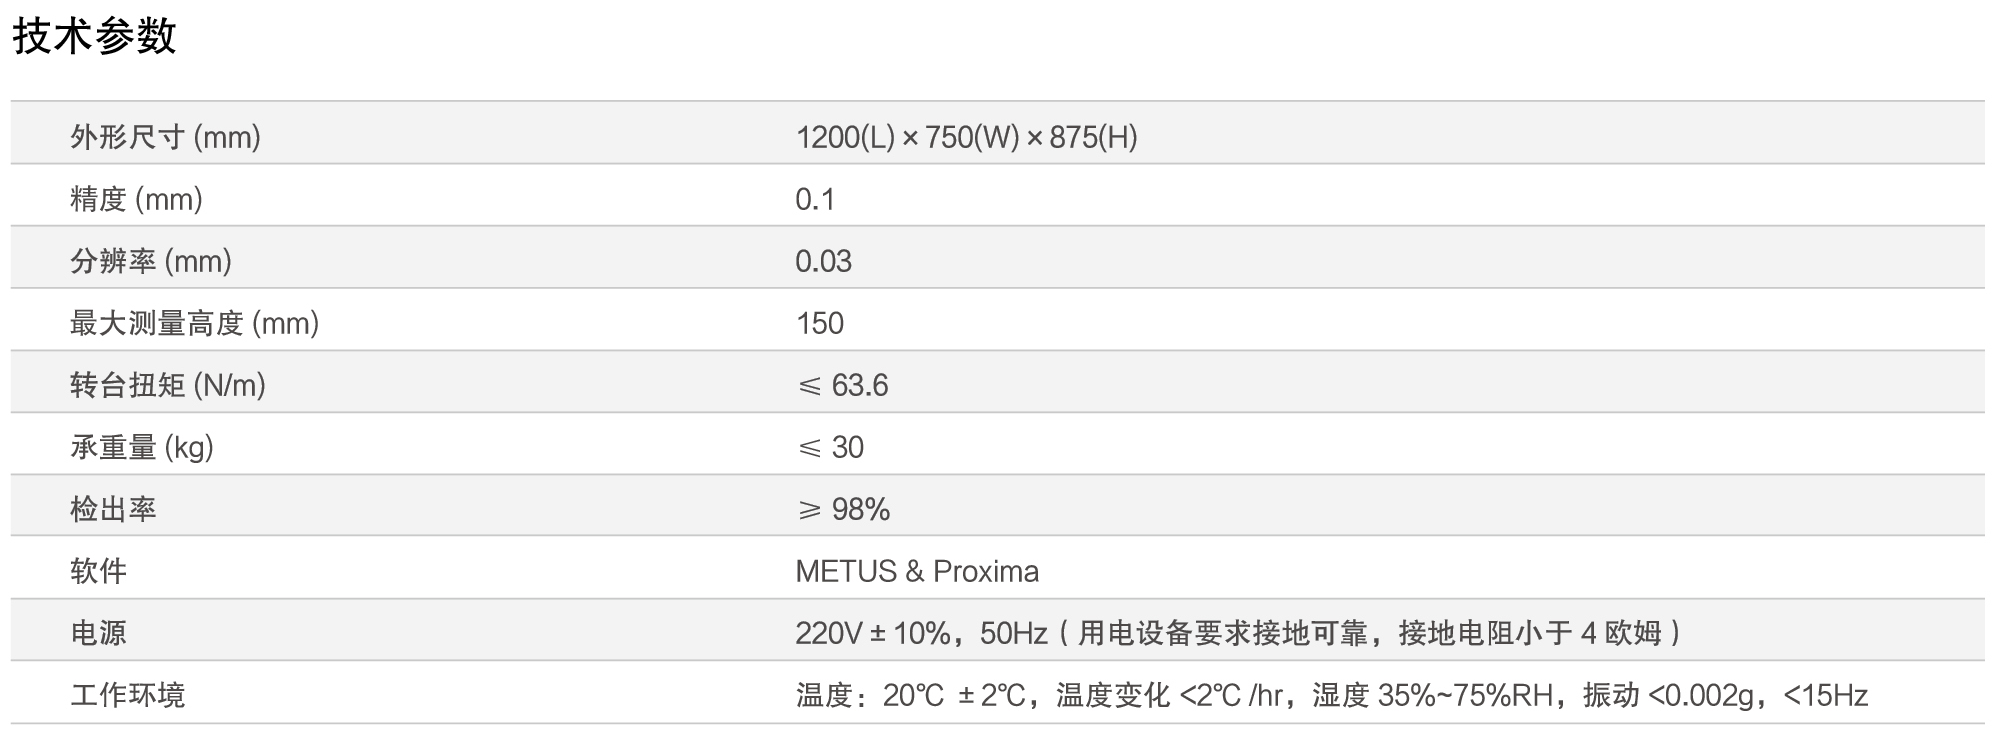Click the 软件 row label
Image resolution: width=1995 pixels, height=738 pixels.
tap(98, 570)
